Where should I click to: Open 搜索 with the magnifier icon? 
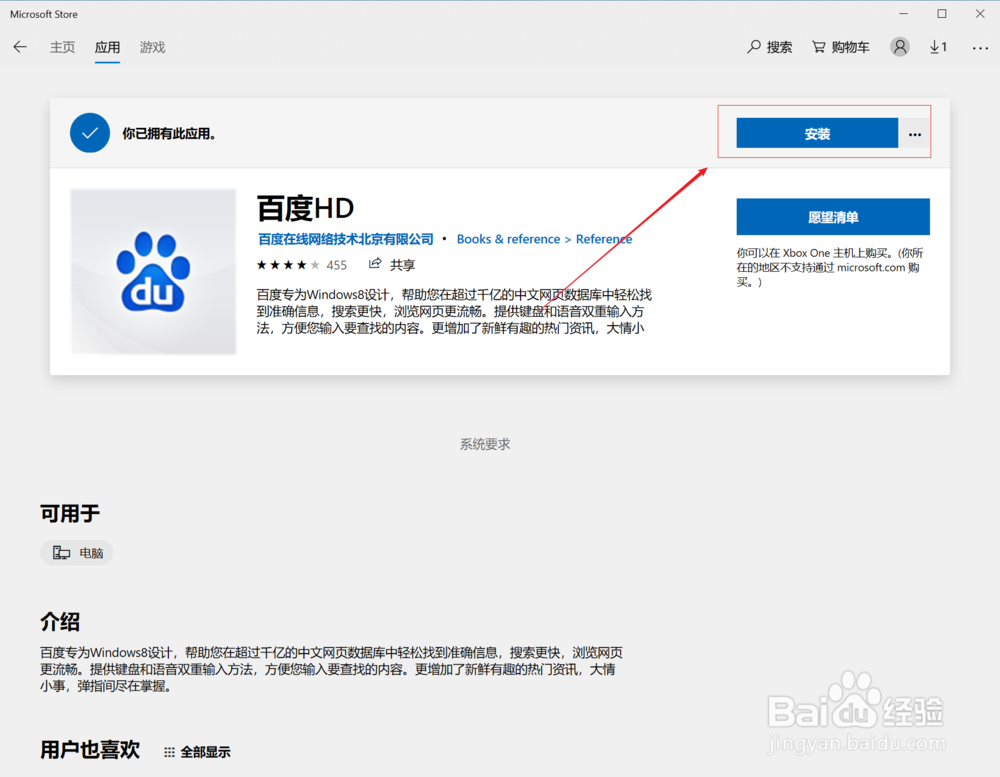769,47
